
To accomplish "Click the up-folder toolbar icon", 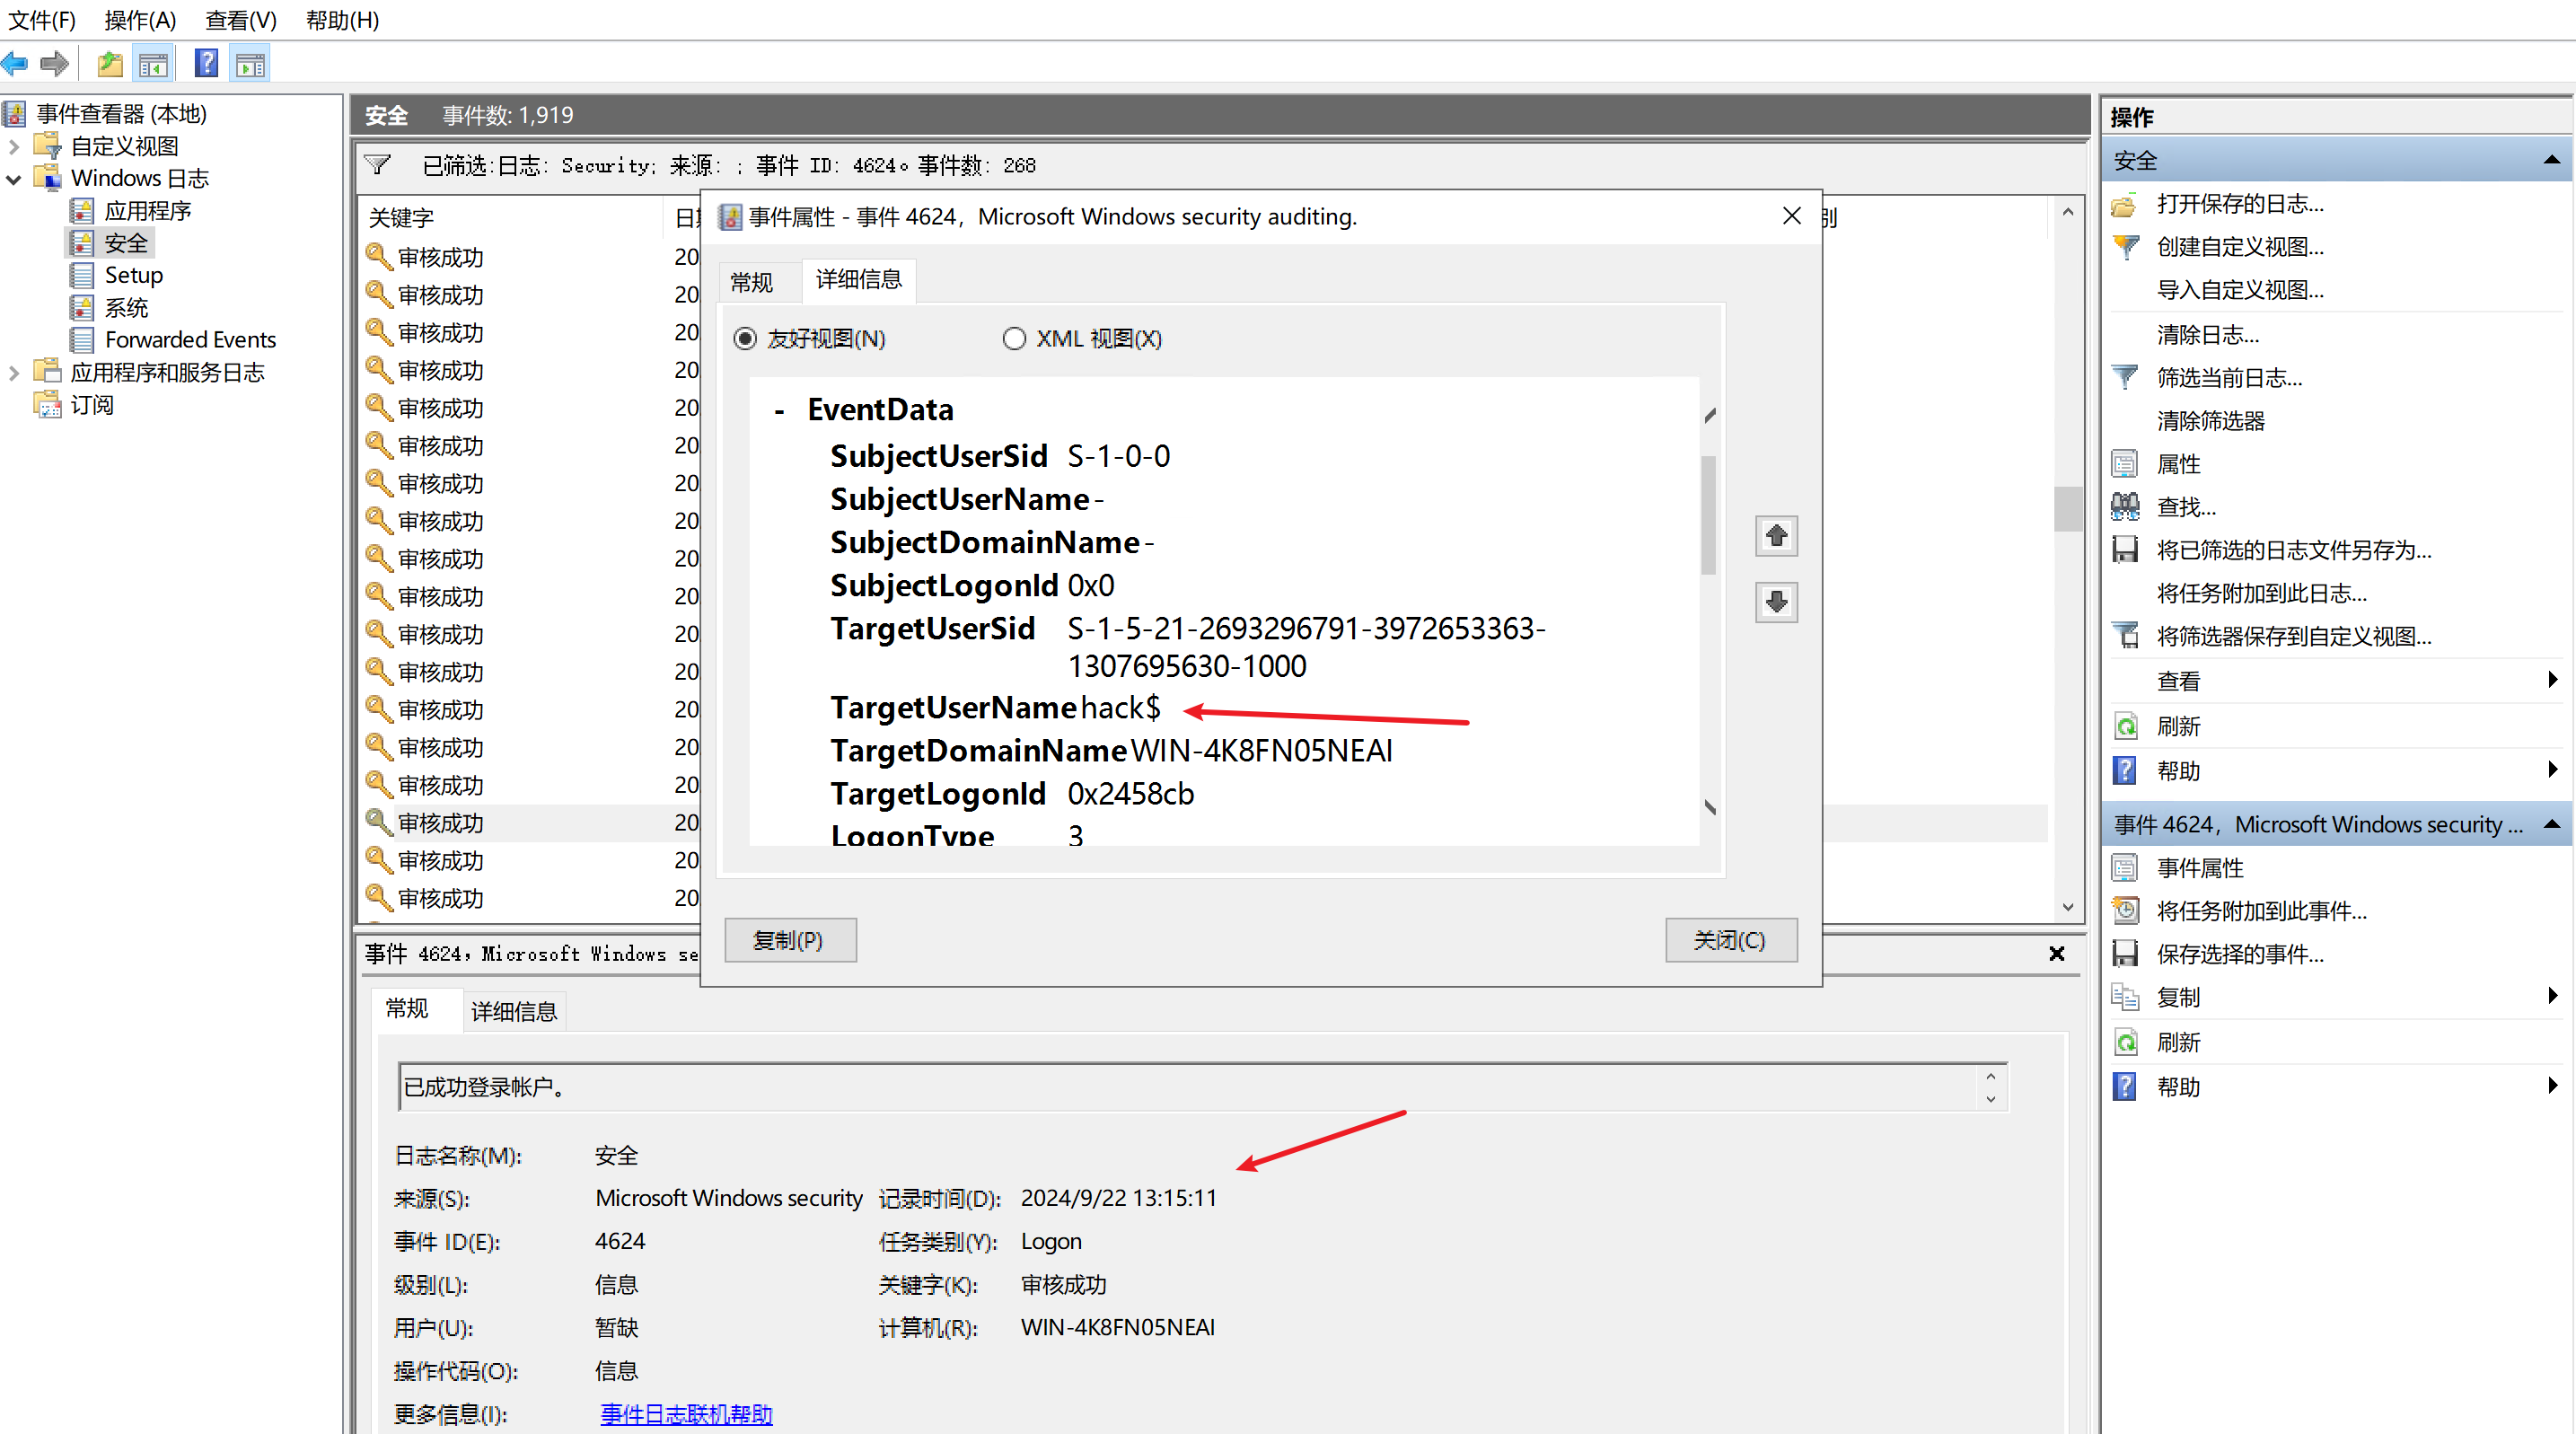I will coord(109,64).
